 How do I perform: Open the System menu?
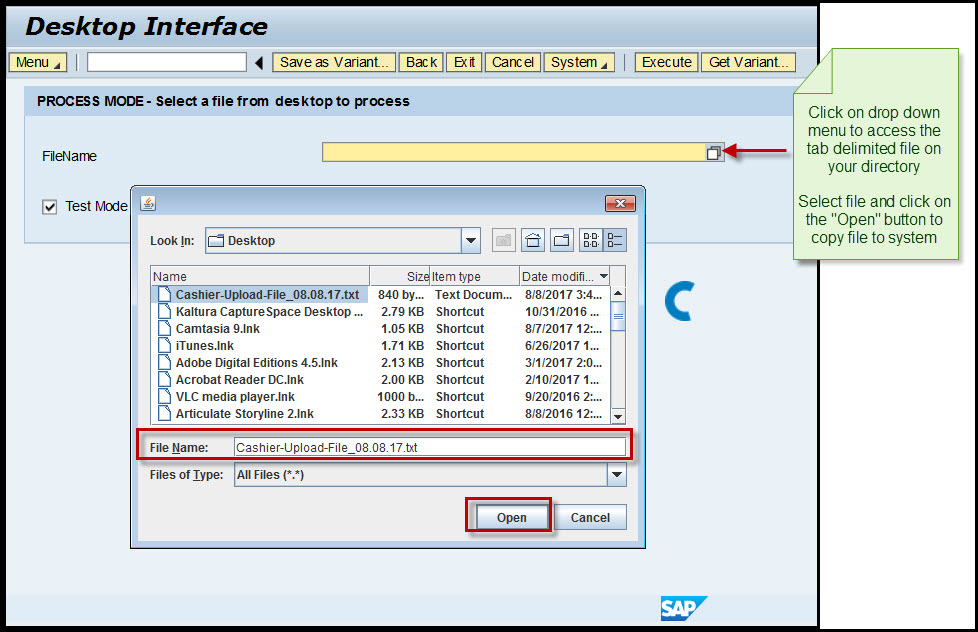pyautogui.click(x=578, y=62)
